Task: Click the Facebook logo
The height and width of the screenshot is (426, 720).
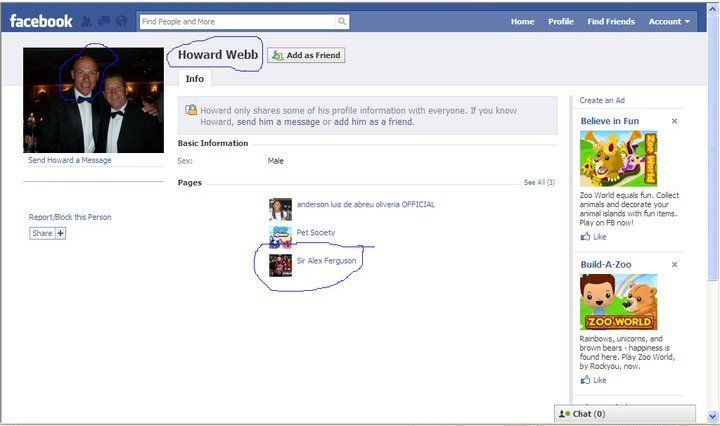Action: pos(41,21)
